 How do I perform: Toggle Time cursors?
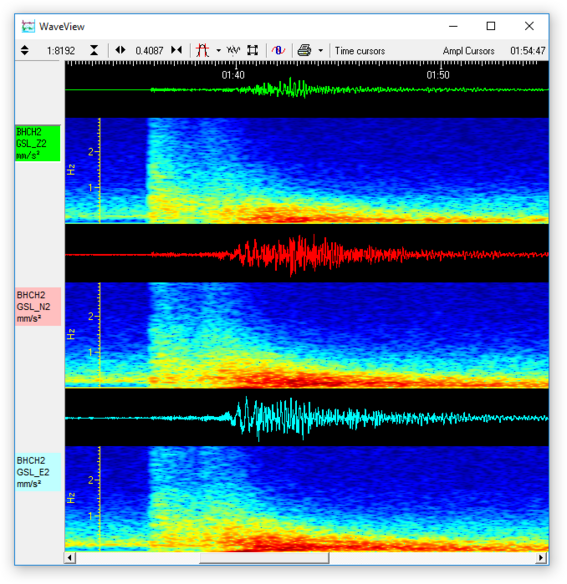(x=359, y=51)
